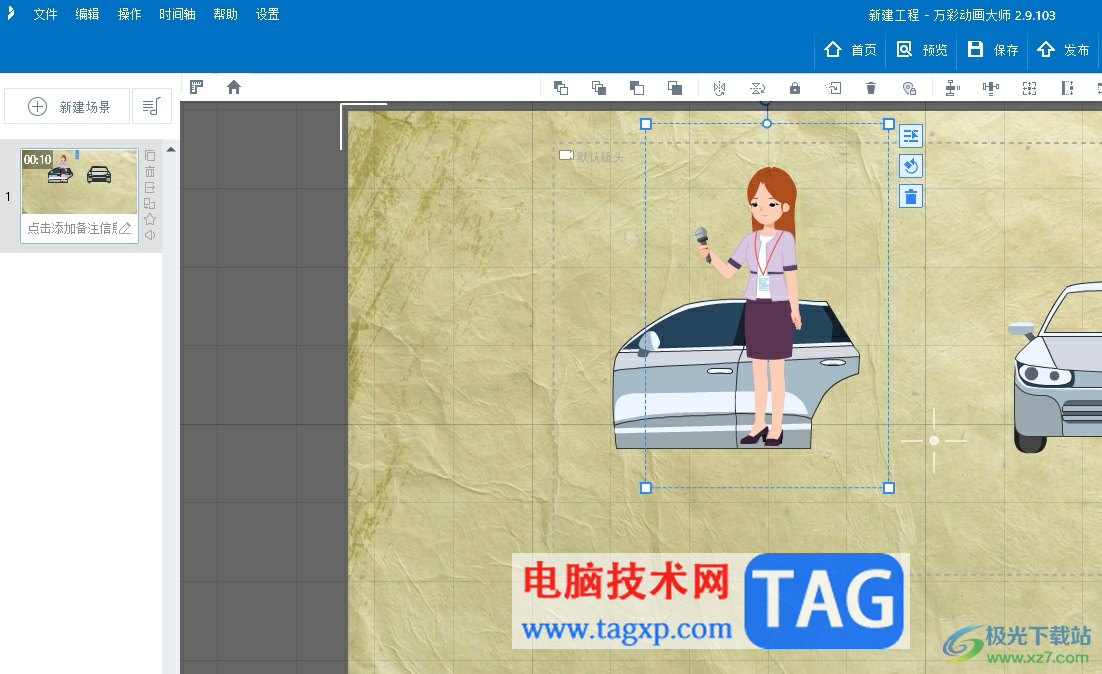Toggle the ruler icon above the canvas
This screenshot has width=1102, height=674.
(x=197, y=87)
